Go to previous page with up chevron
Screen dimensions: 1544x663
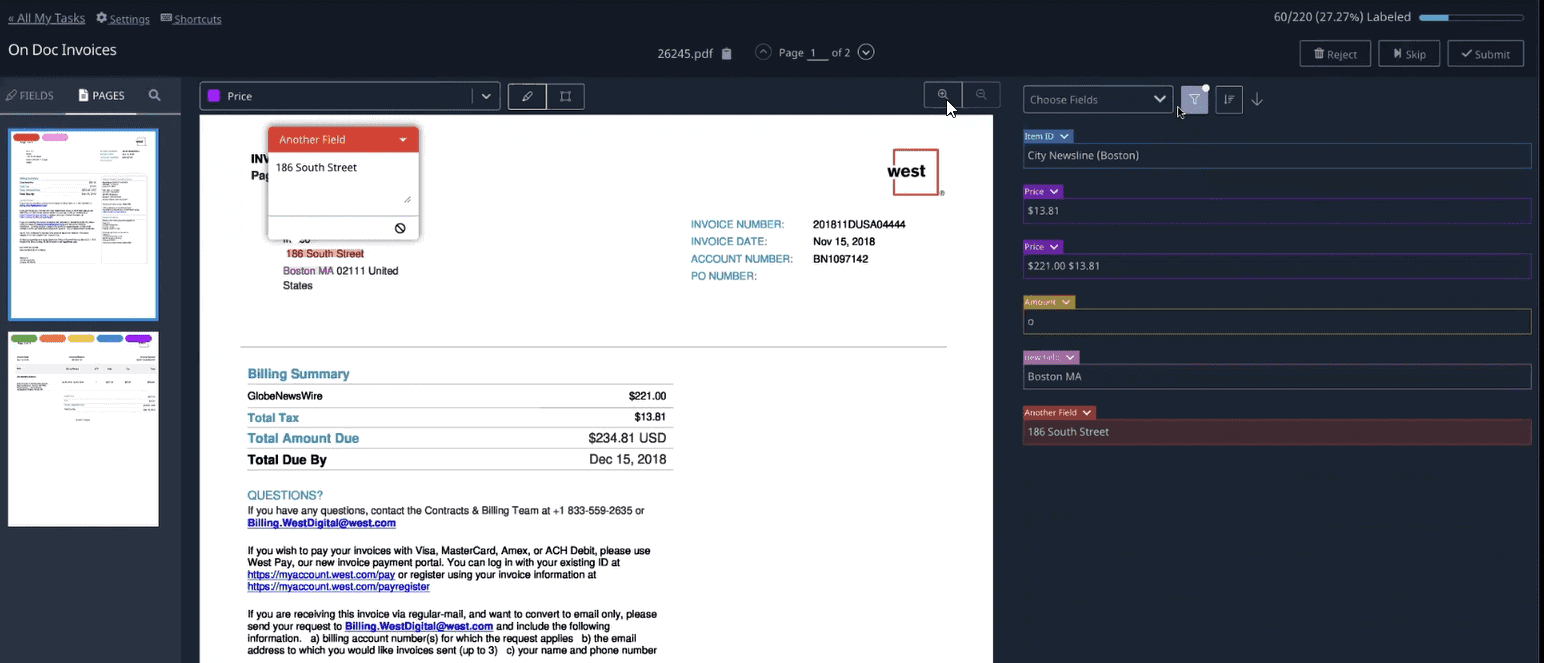click(763, 52)
